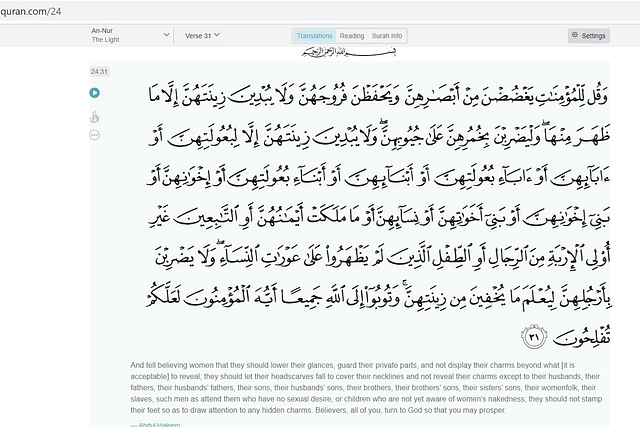The image size is (640, 427).
Task: Click the settings gear icon
Action: point(575,35)
